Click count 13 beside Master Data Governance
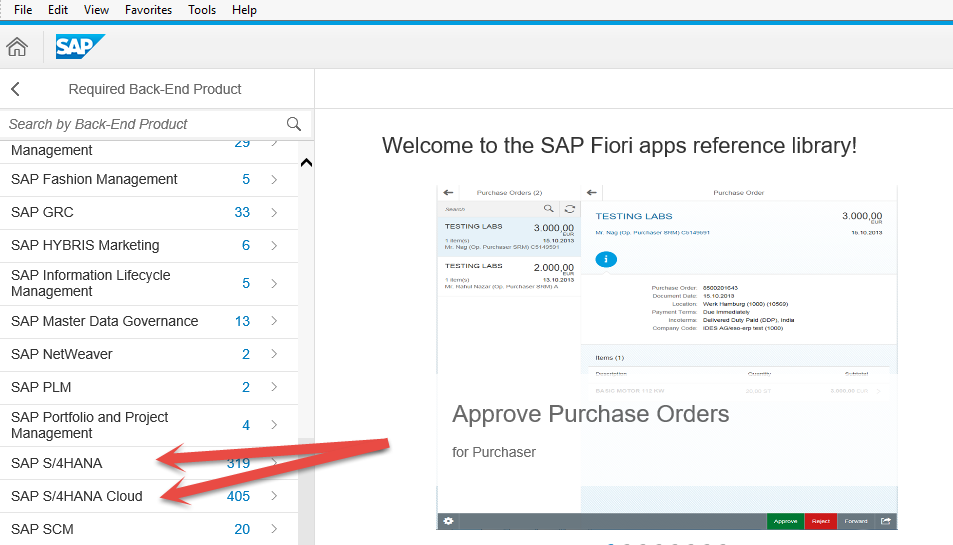This screenshot has height=545, width=953. coord(242,321)
